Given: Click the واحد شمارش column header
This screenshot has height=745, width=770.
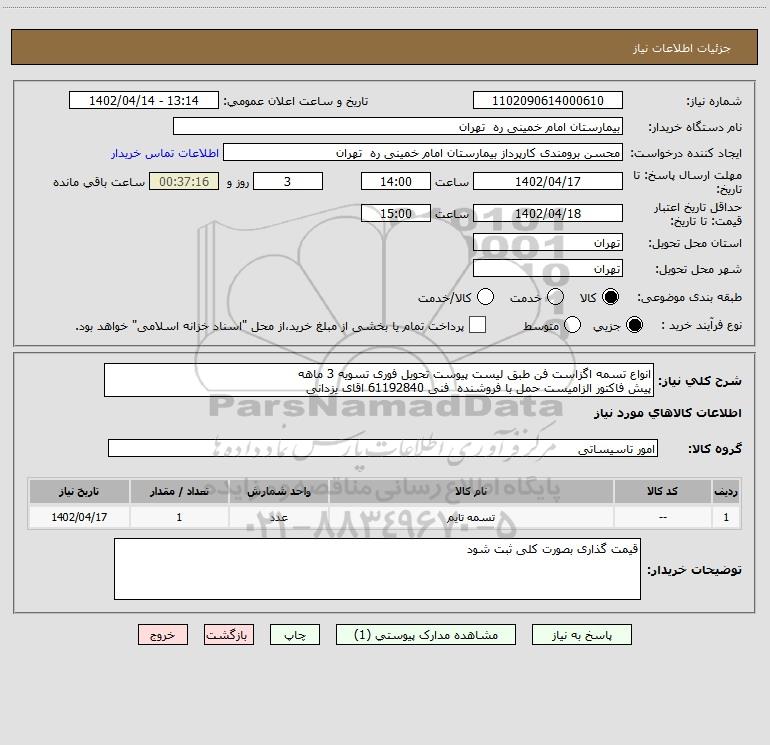Looking at the screenshot, I should point(278,491).
